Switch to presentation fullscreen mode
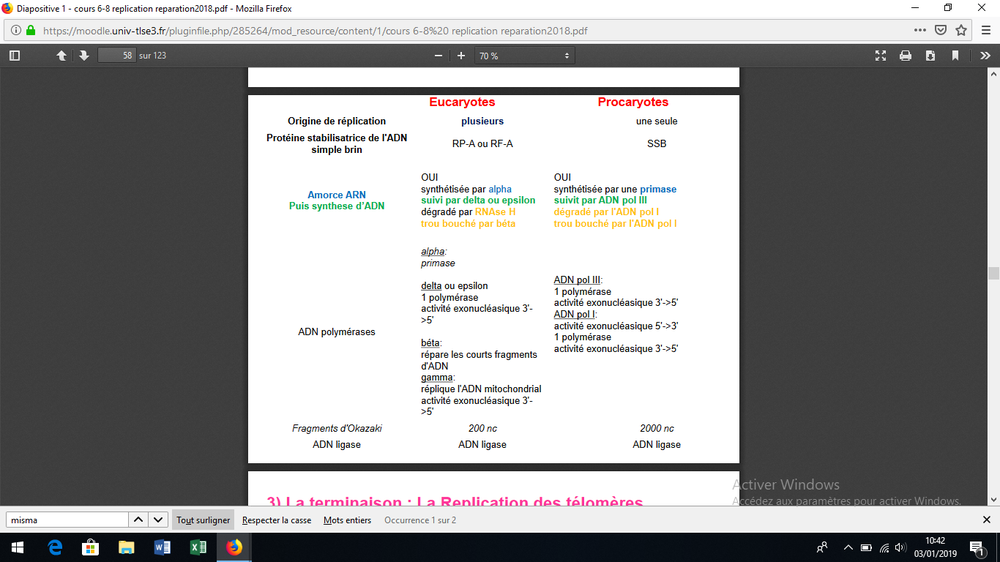The width and height of the screenshot is (1000, 562). 881,55
